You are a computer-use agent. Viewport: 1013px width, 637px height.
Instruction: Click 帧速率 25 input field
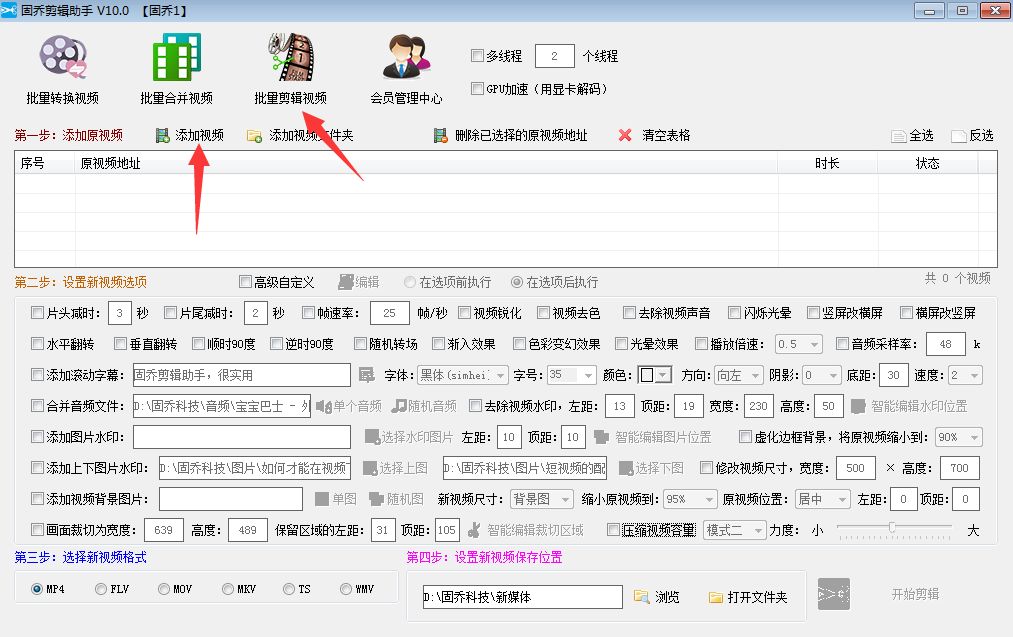(390, 313)
